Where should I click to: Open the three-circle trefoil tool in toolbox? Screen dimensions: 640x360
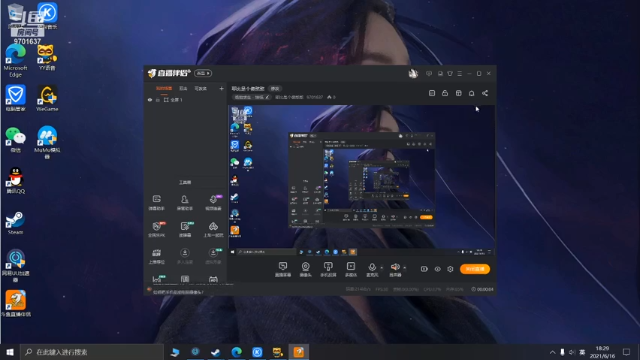coord(213,229)
